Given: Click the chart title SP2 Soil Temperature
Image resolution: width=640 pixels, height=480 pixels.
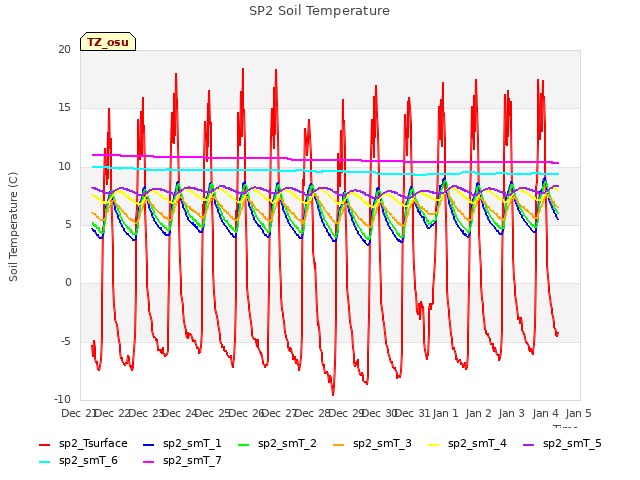Looking at the screenshot, I should (x=319, y=11).
